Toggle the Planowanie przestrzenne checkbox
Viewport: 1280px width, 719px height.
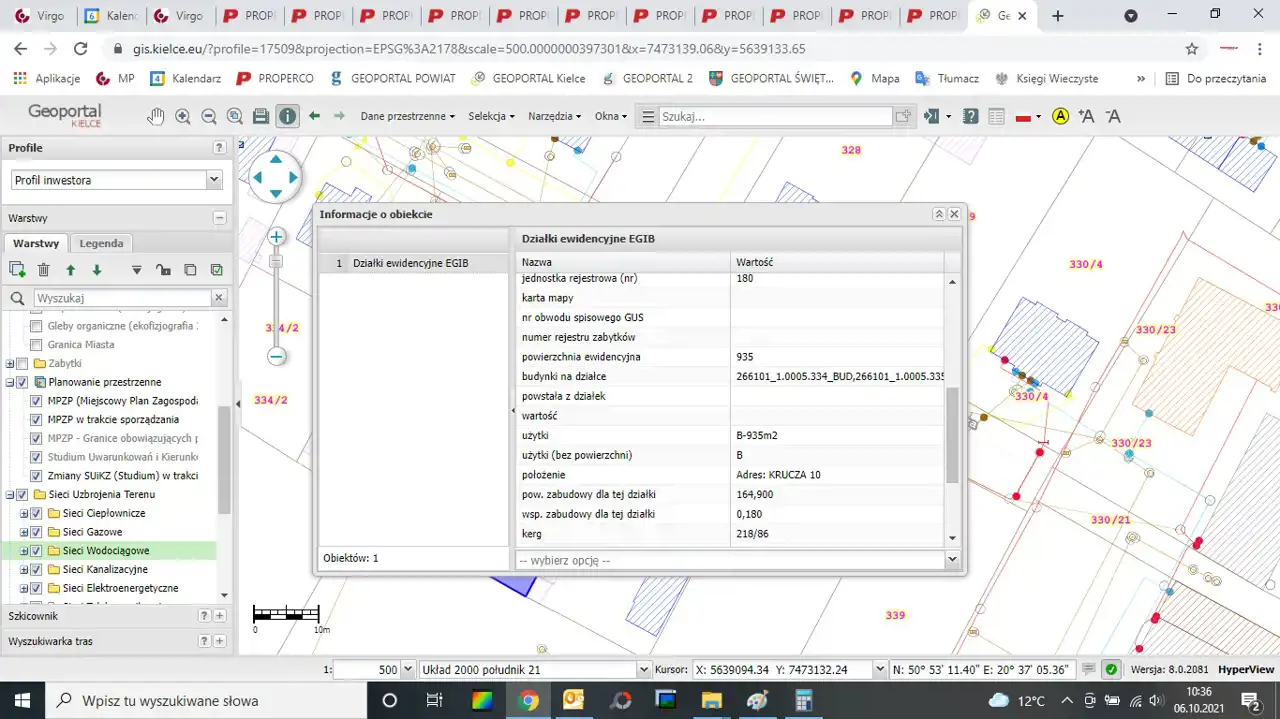[23, 382]
